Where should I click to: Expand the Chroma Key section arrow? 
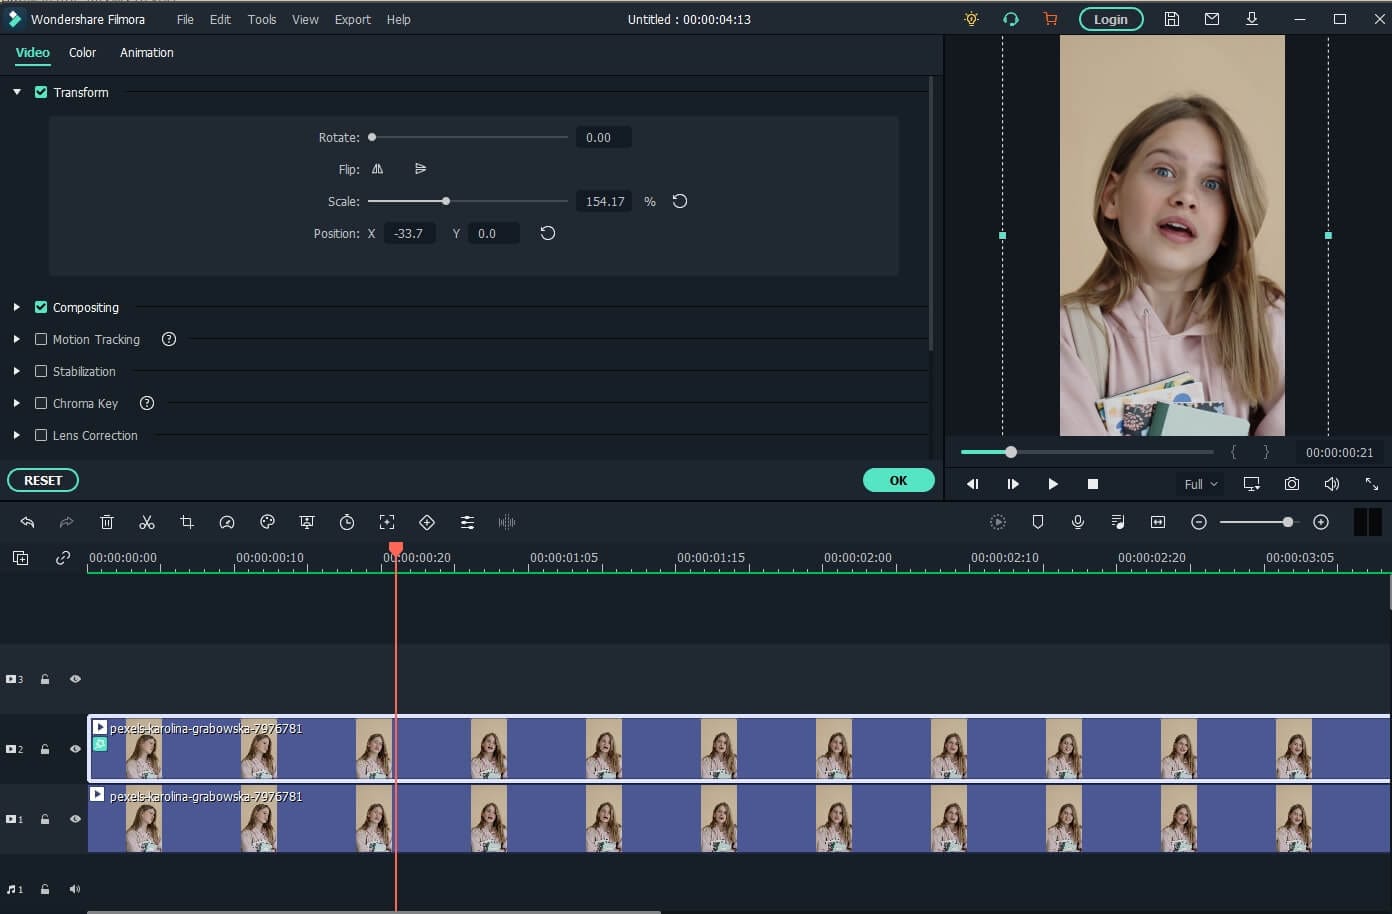click(x=17, y=403)
